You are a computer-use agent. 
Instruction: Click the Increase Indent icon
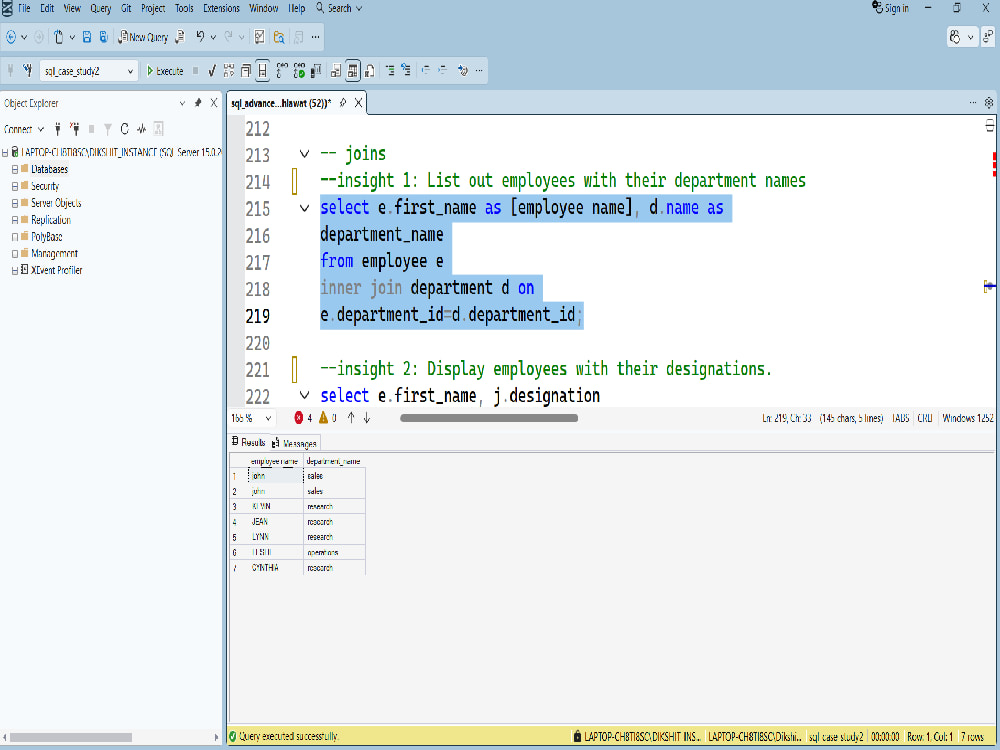tap(443, 71)
